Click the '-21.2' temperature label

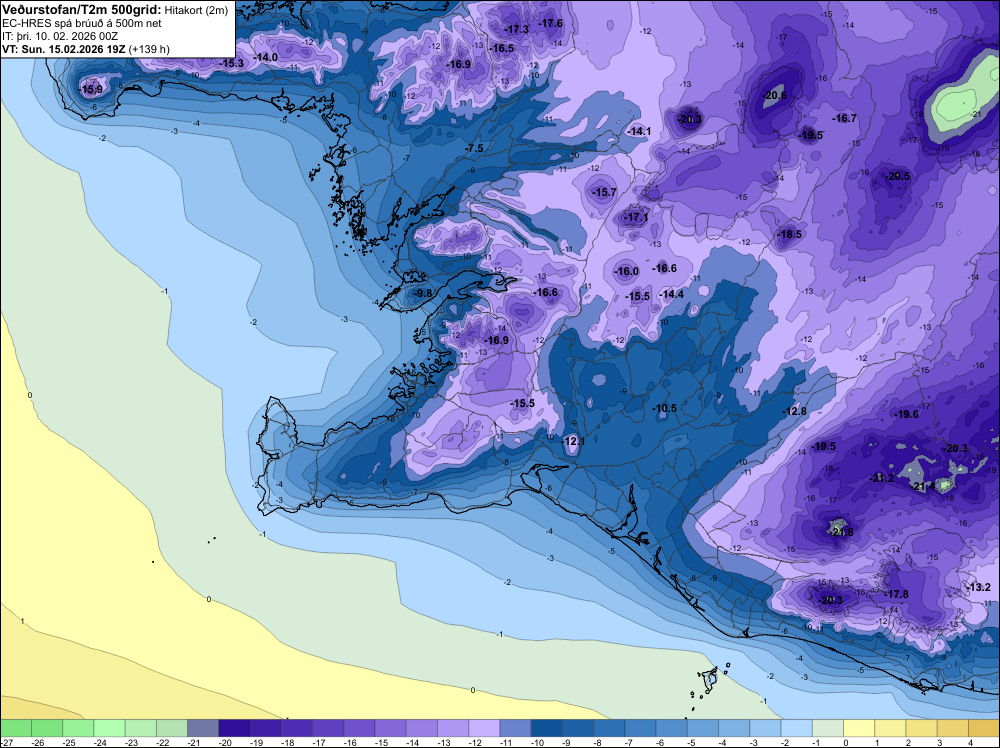(x=882, y=478)
